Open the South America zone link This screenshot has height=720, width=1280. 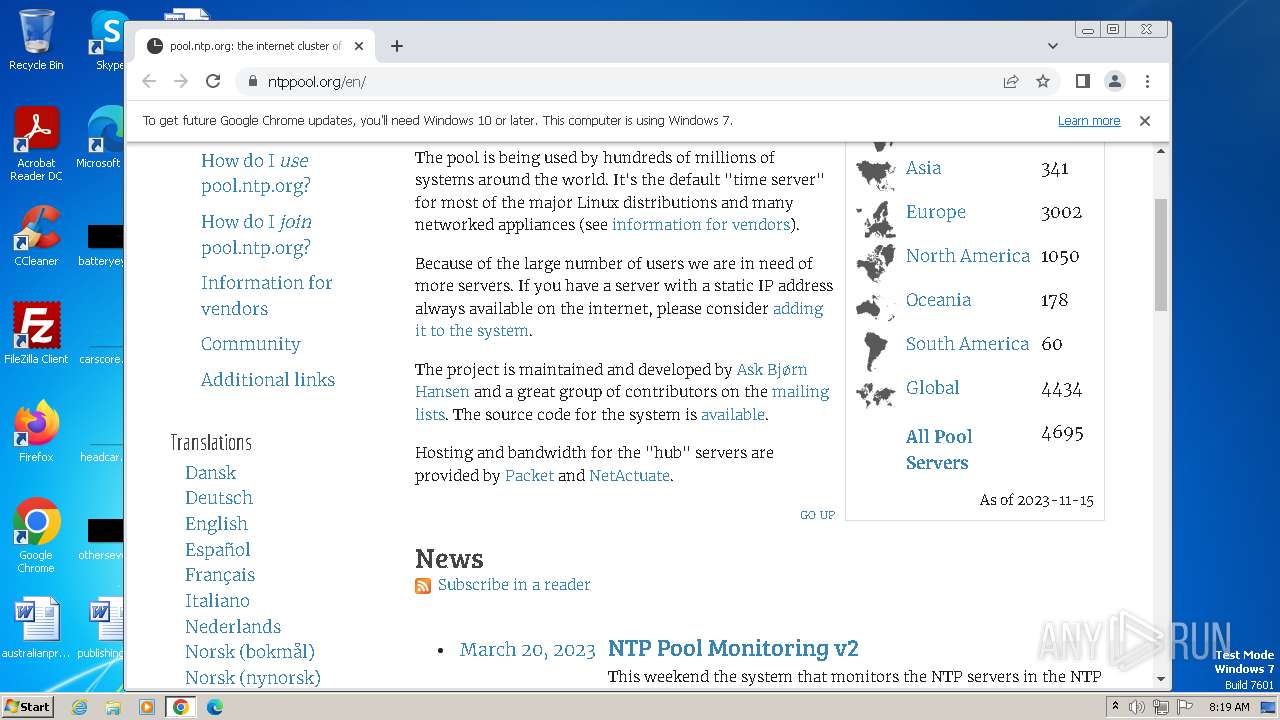pyautogui.click(x=967, y=344)
